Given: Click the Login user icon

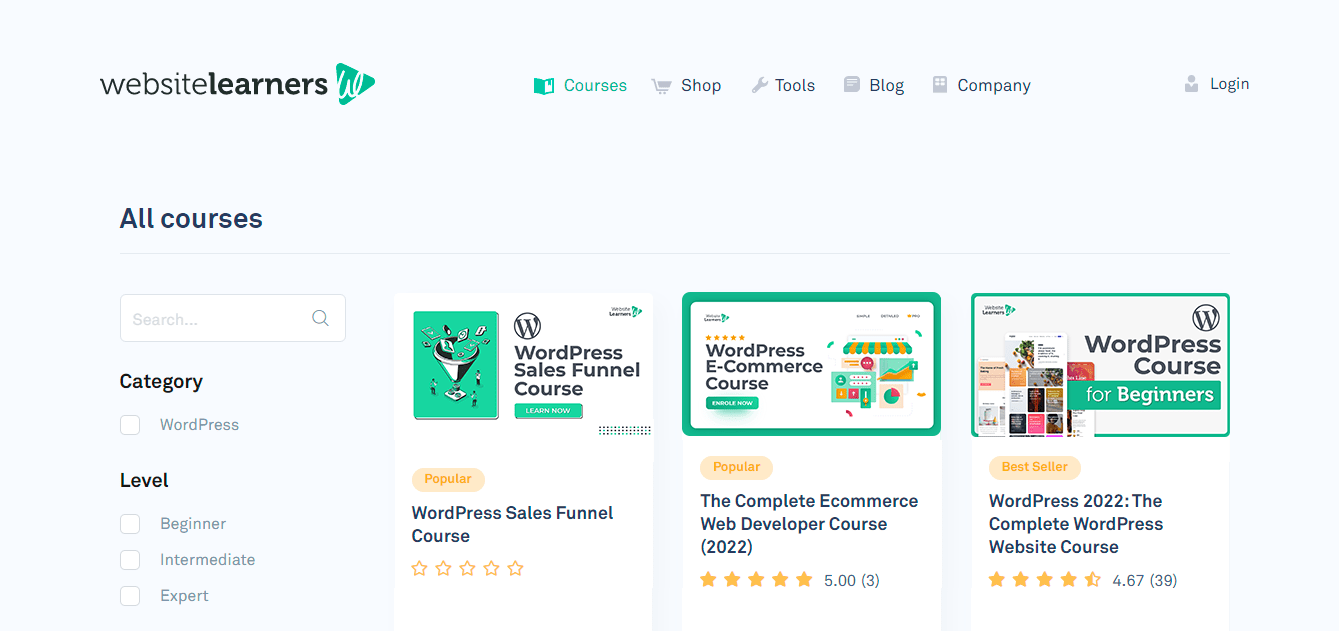Looking at the screenshot, I should point(1191,84).
